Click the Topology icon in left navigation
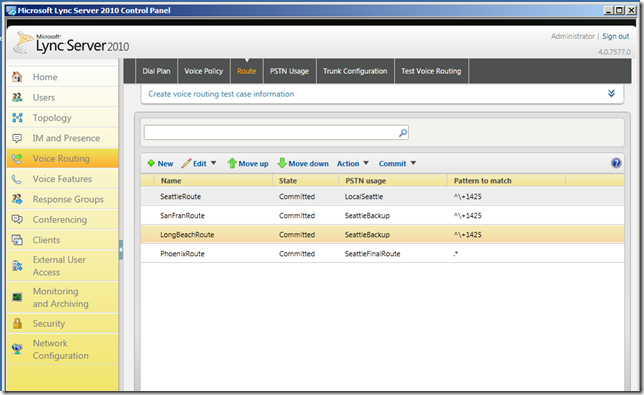Screen dimensions: 644x395 17,117
